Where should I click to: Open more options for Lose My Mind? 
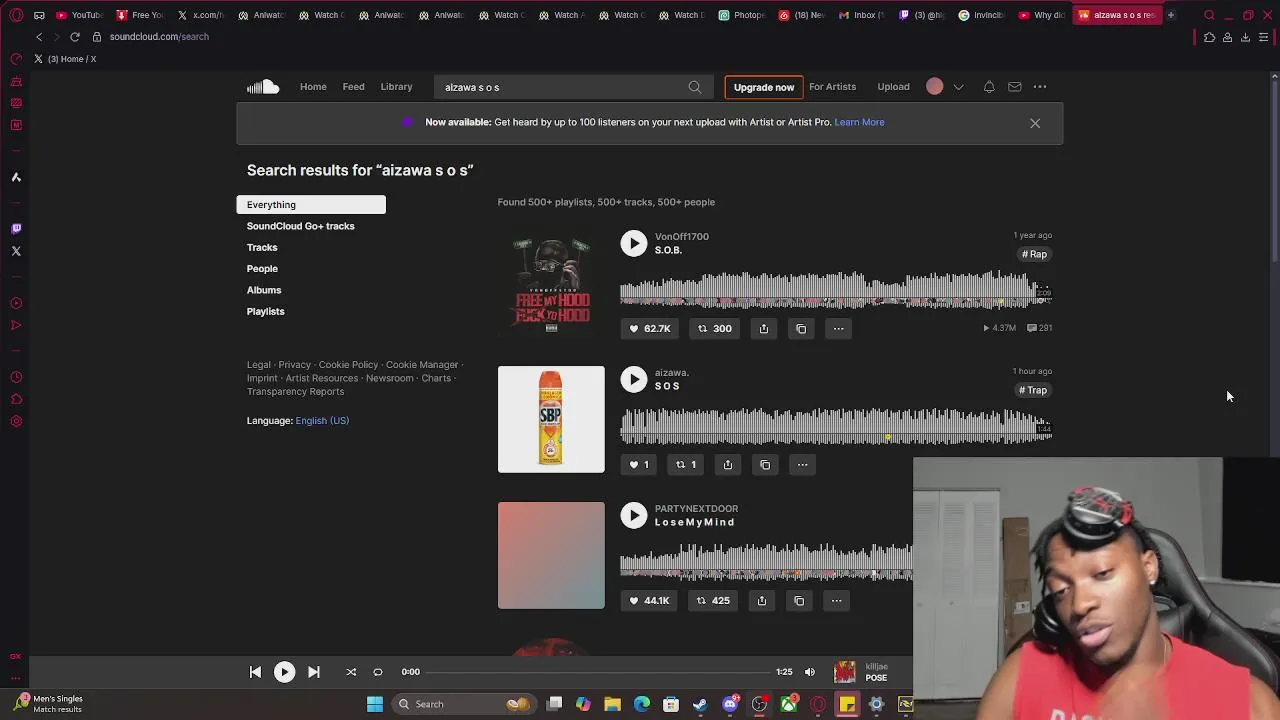pos(836,600)
